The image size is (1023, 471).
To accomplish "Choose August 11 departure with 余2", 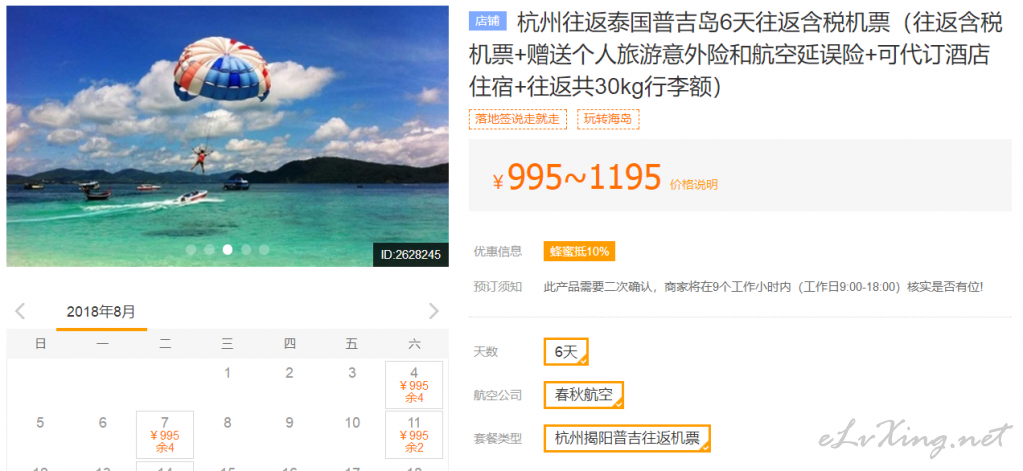I will [x=414, y=434].
